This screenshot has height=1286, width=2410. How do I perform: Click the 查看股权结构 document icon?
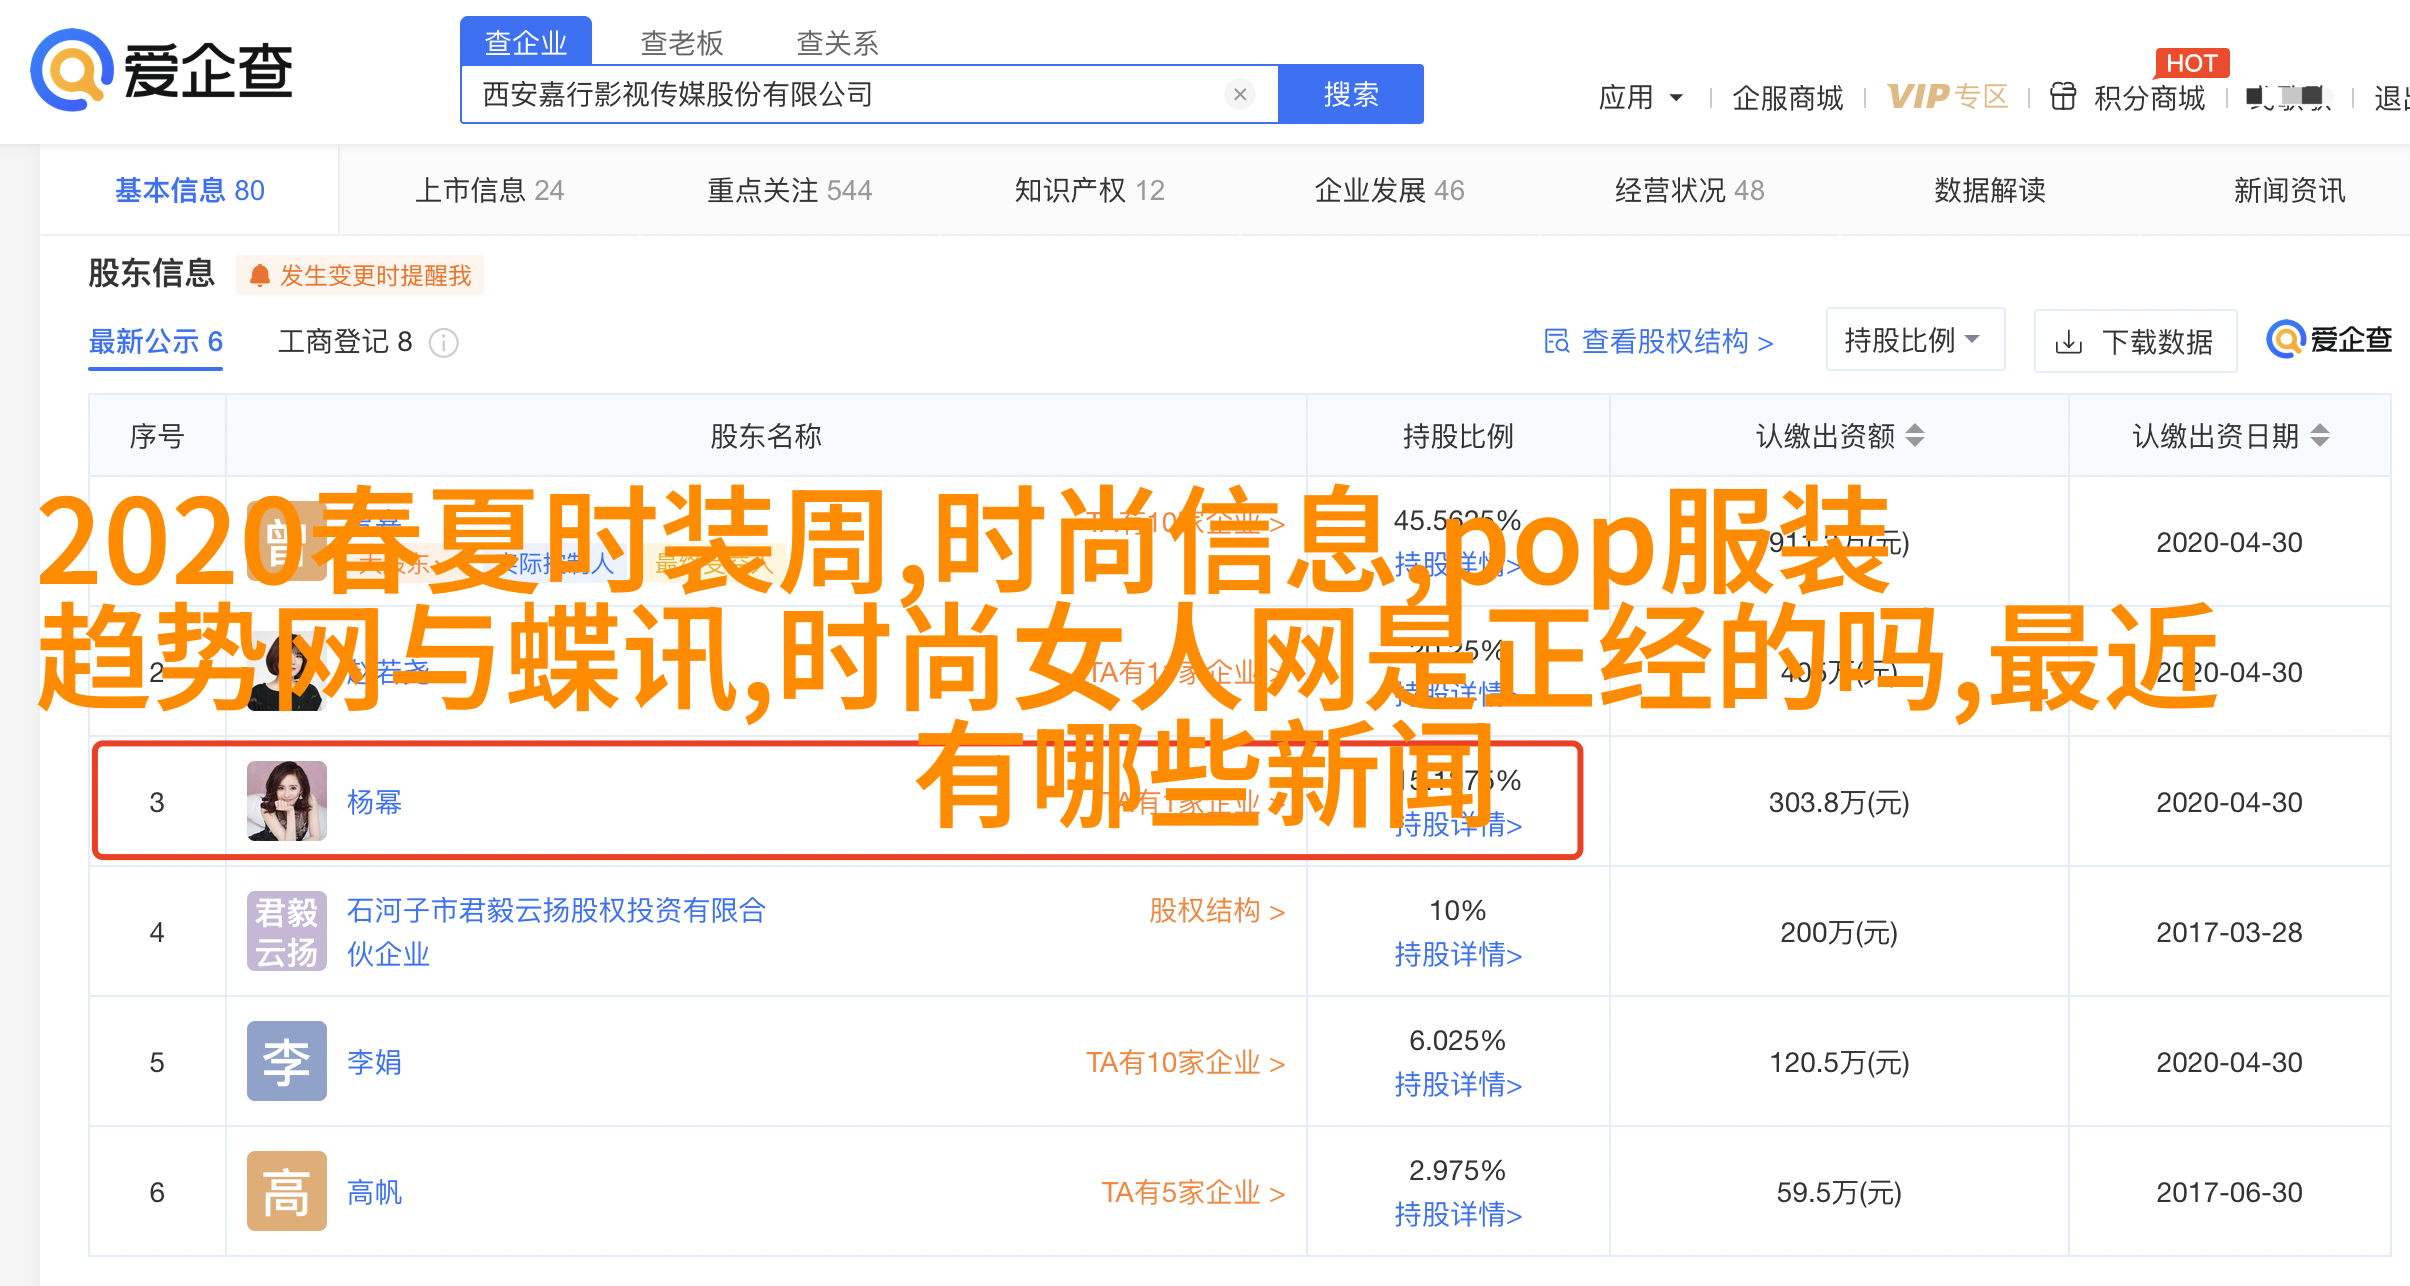pyautogui.click(x=1556, y=341)
